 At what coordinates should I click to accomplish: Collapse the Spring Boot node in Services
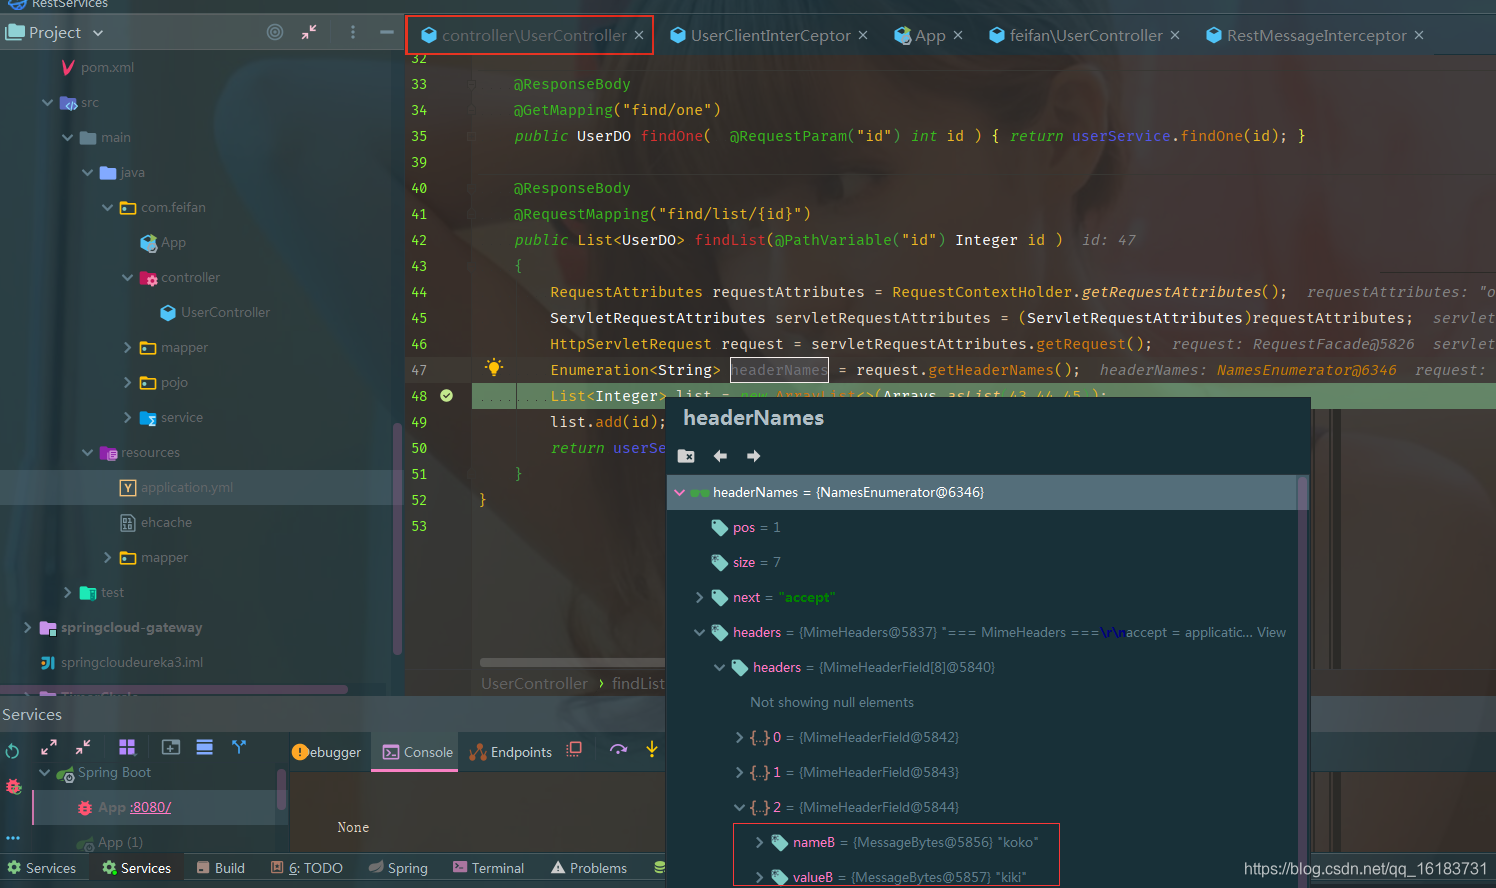[x=44, y=772]
